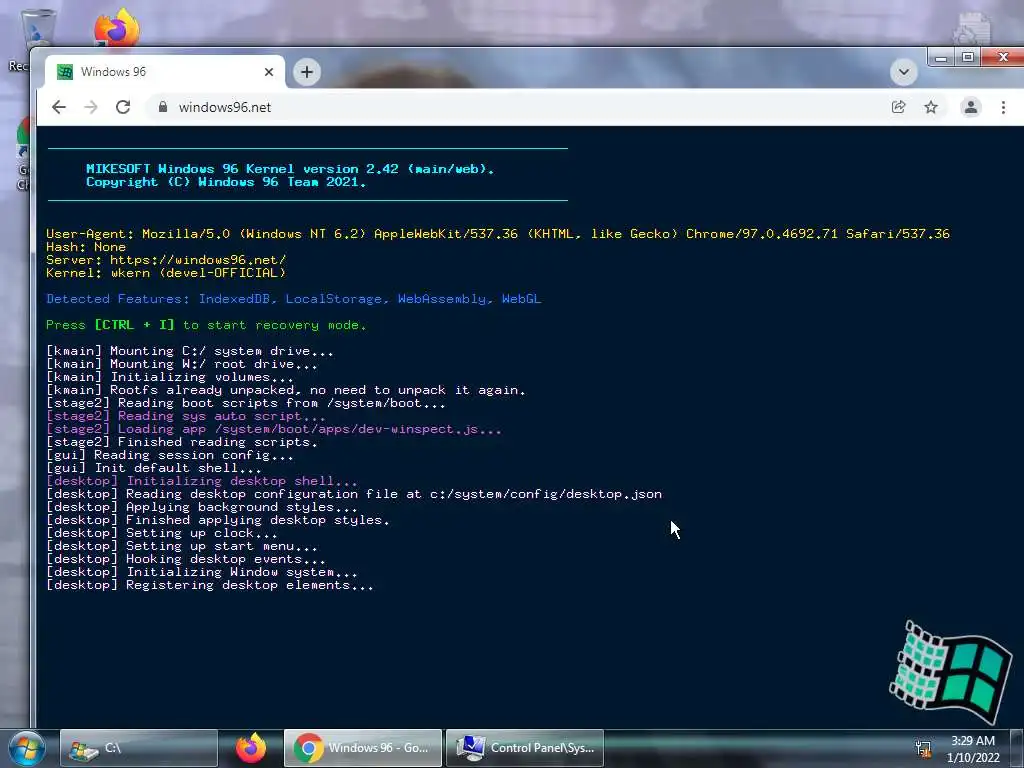Click the Firefox desktop shortcut icon

(116, 29)
